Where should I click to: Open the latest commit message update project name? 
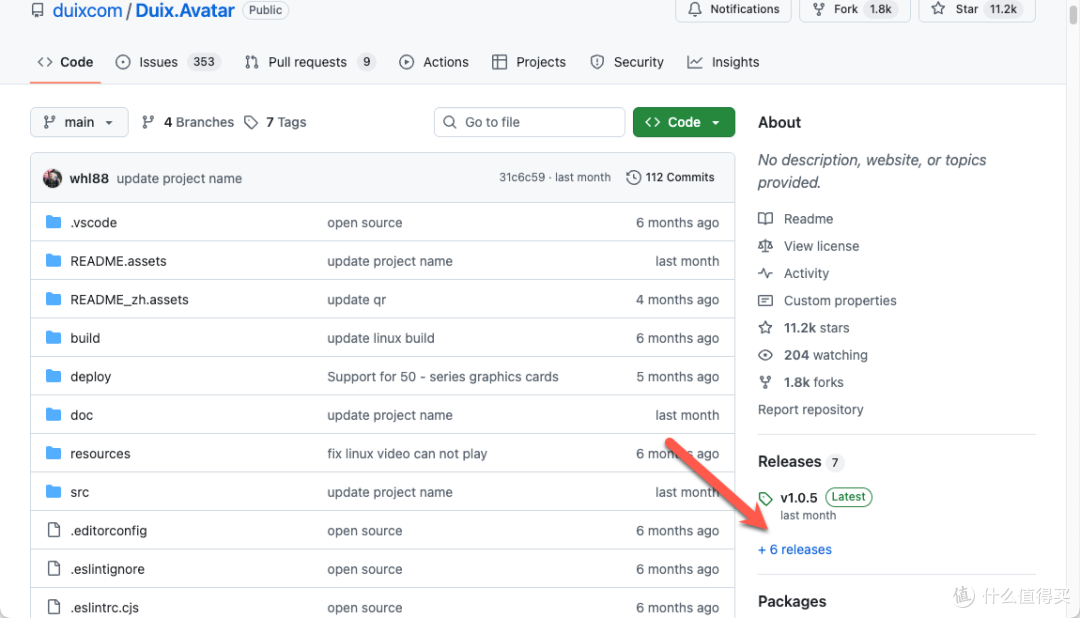click(x=179, y=178)
